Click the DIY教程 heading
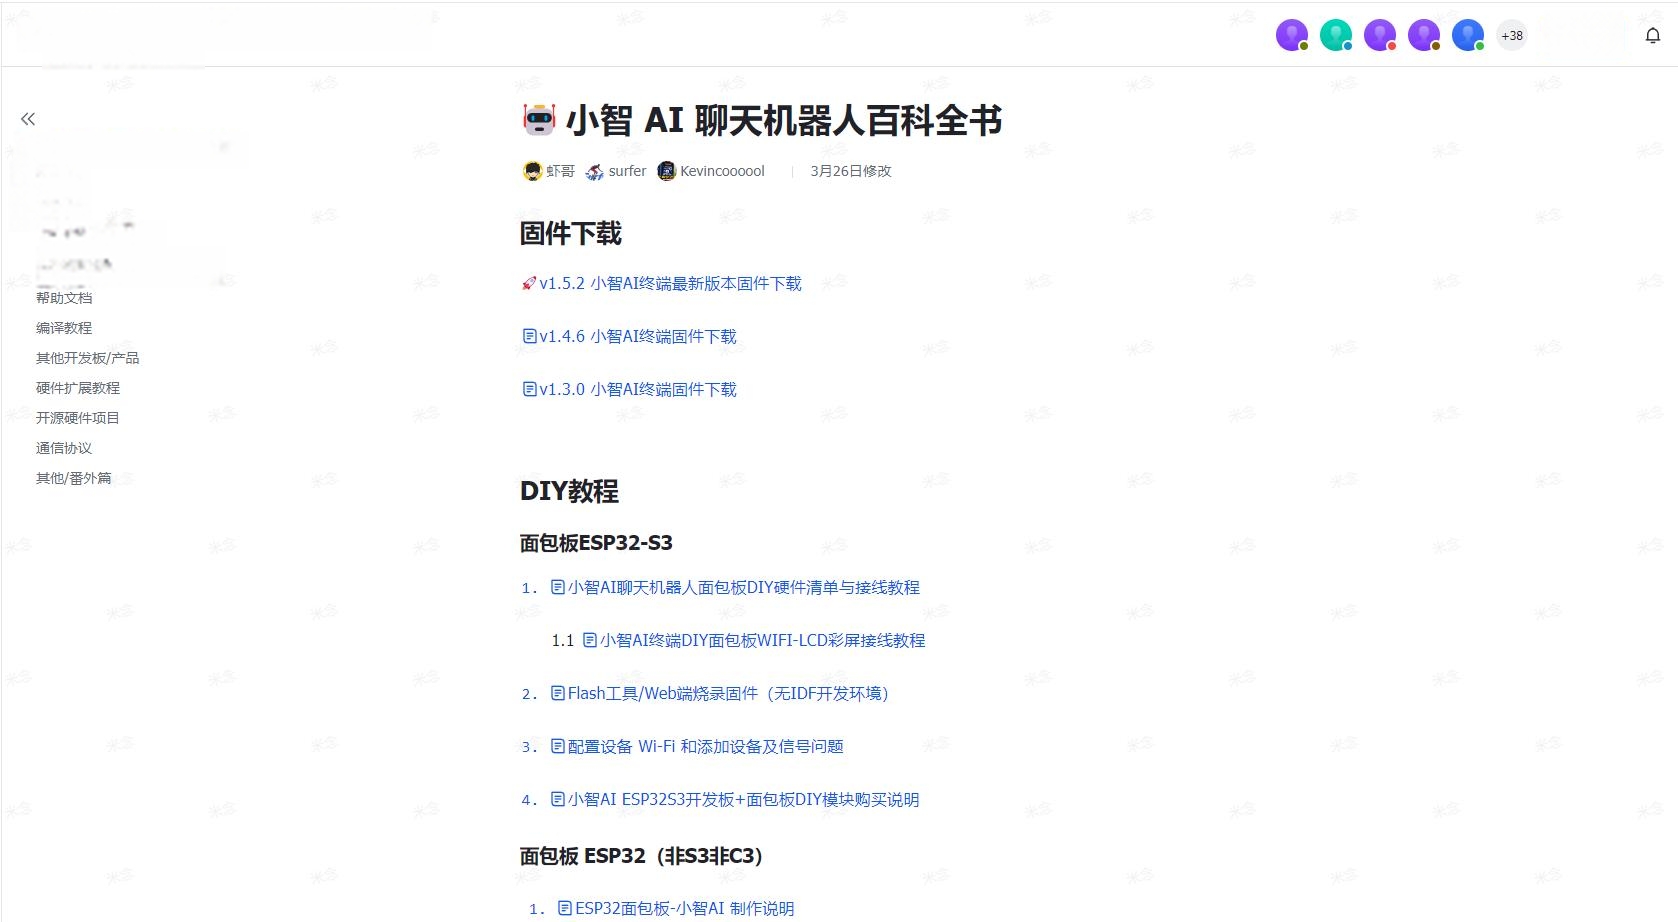Viewport: 1678px width, 922px height. click(x=570, y=491)
